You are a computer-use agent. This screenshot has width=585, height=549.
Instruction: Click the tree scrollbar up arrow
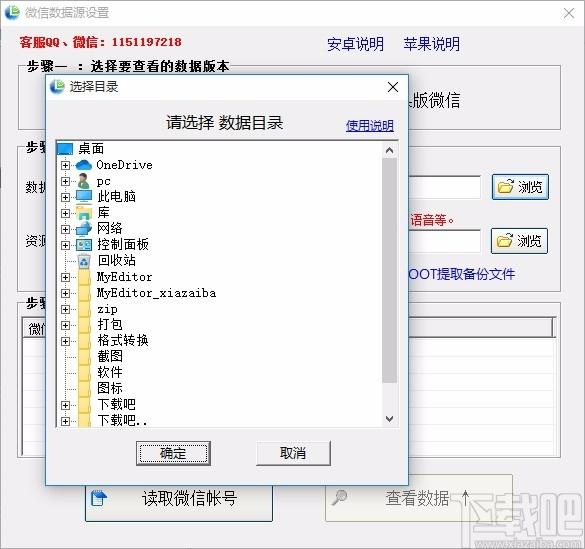pos(390,150)
